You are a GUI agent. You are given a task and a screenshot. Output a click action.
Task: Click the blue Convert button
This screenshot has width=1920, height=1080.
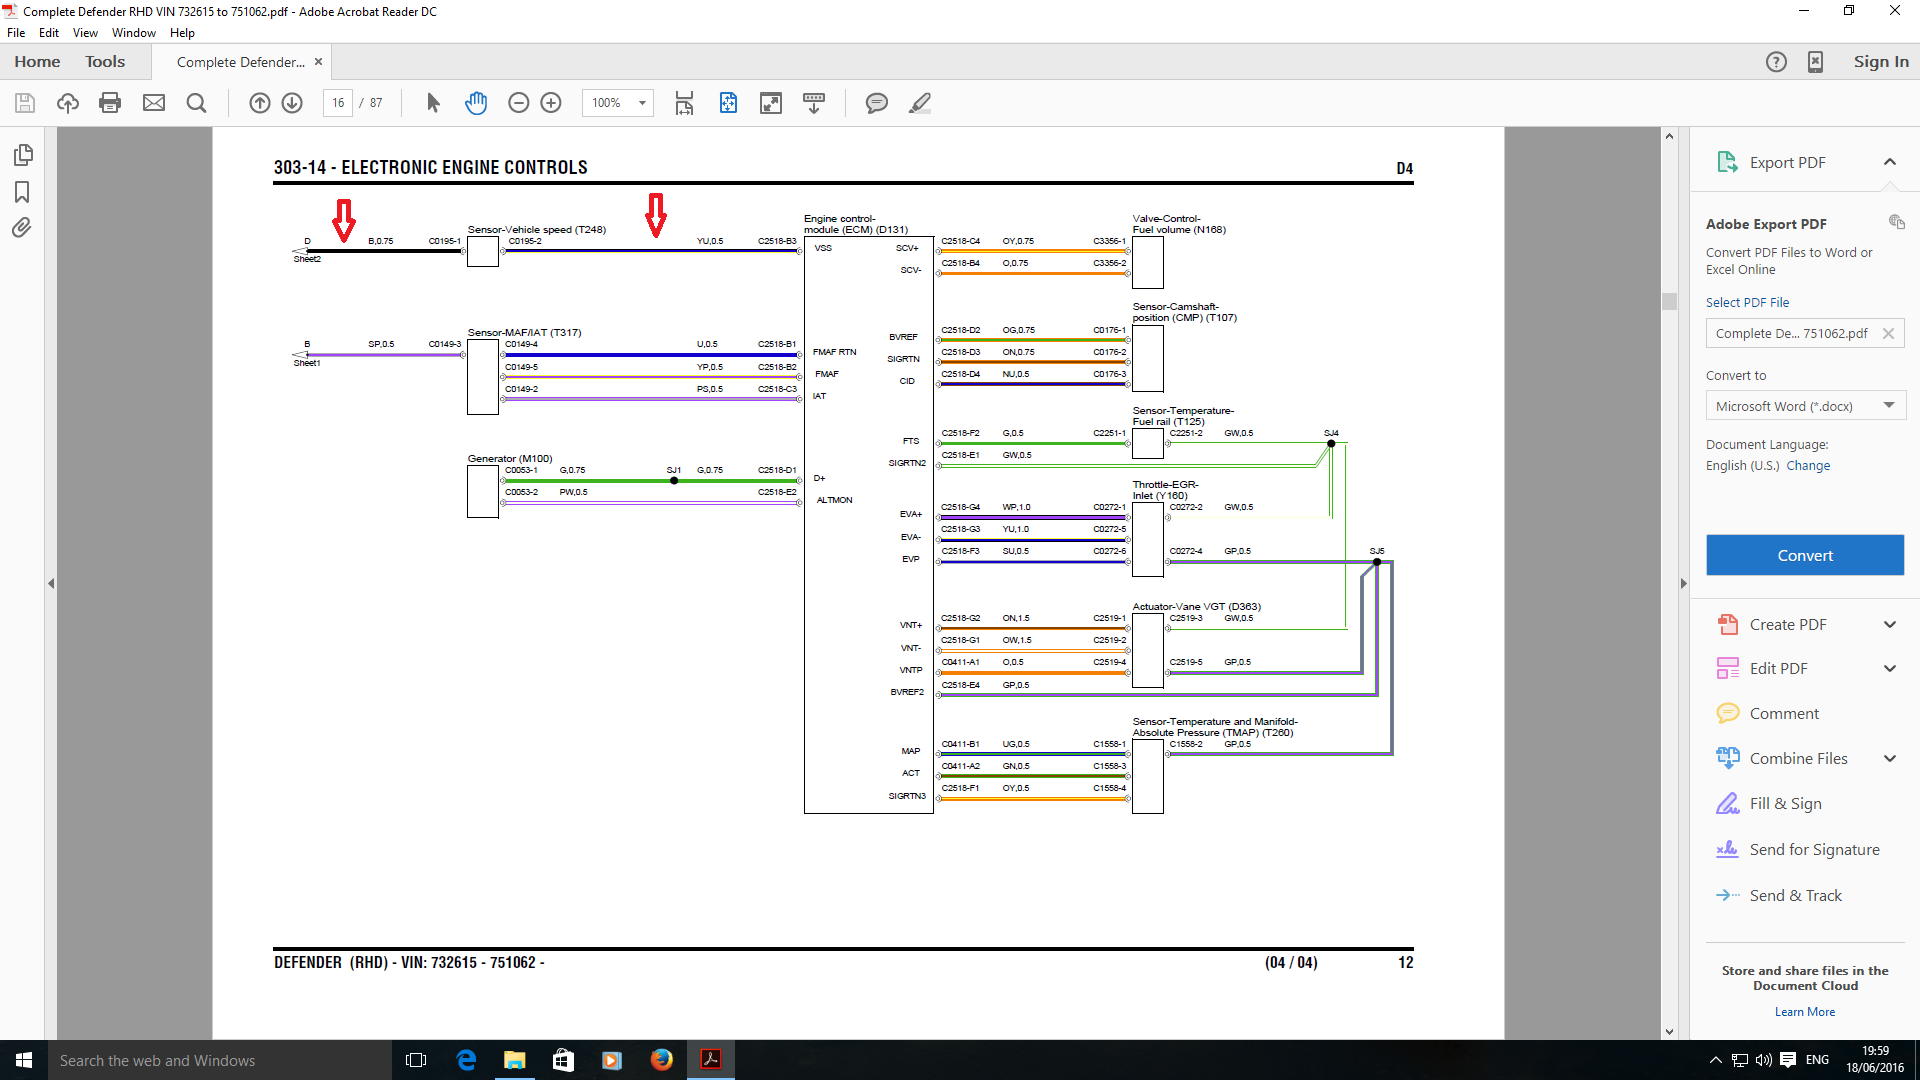tap(1805, 555)
